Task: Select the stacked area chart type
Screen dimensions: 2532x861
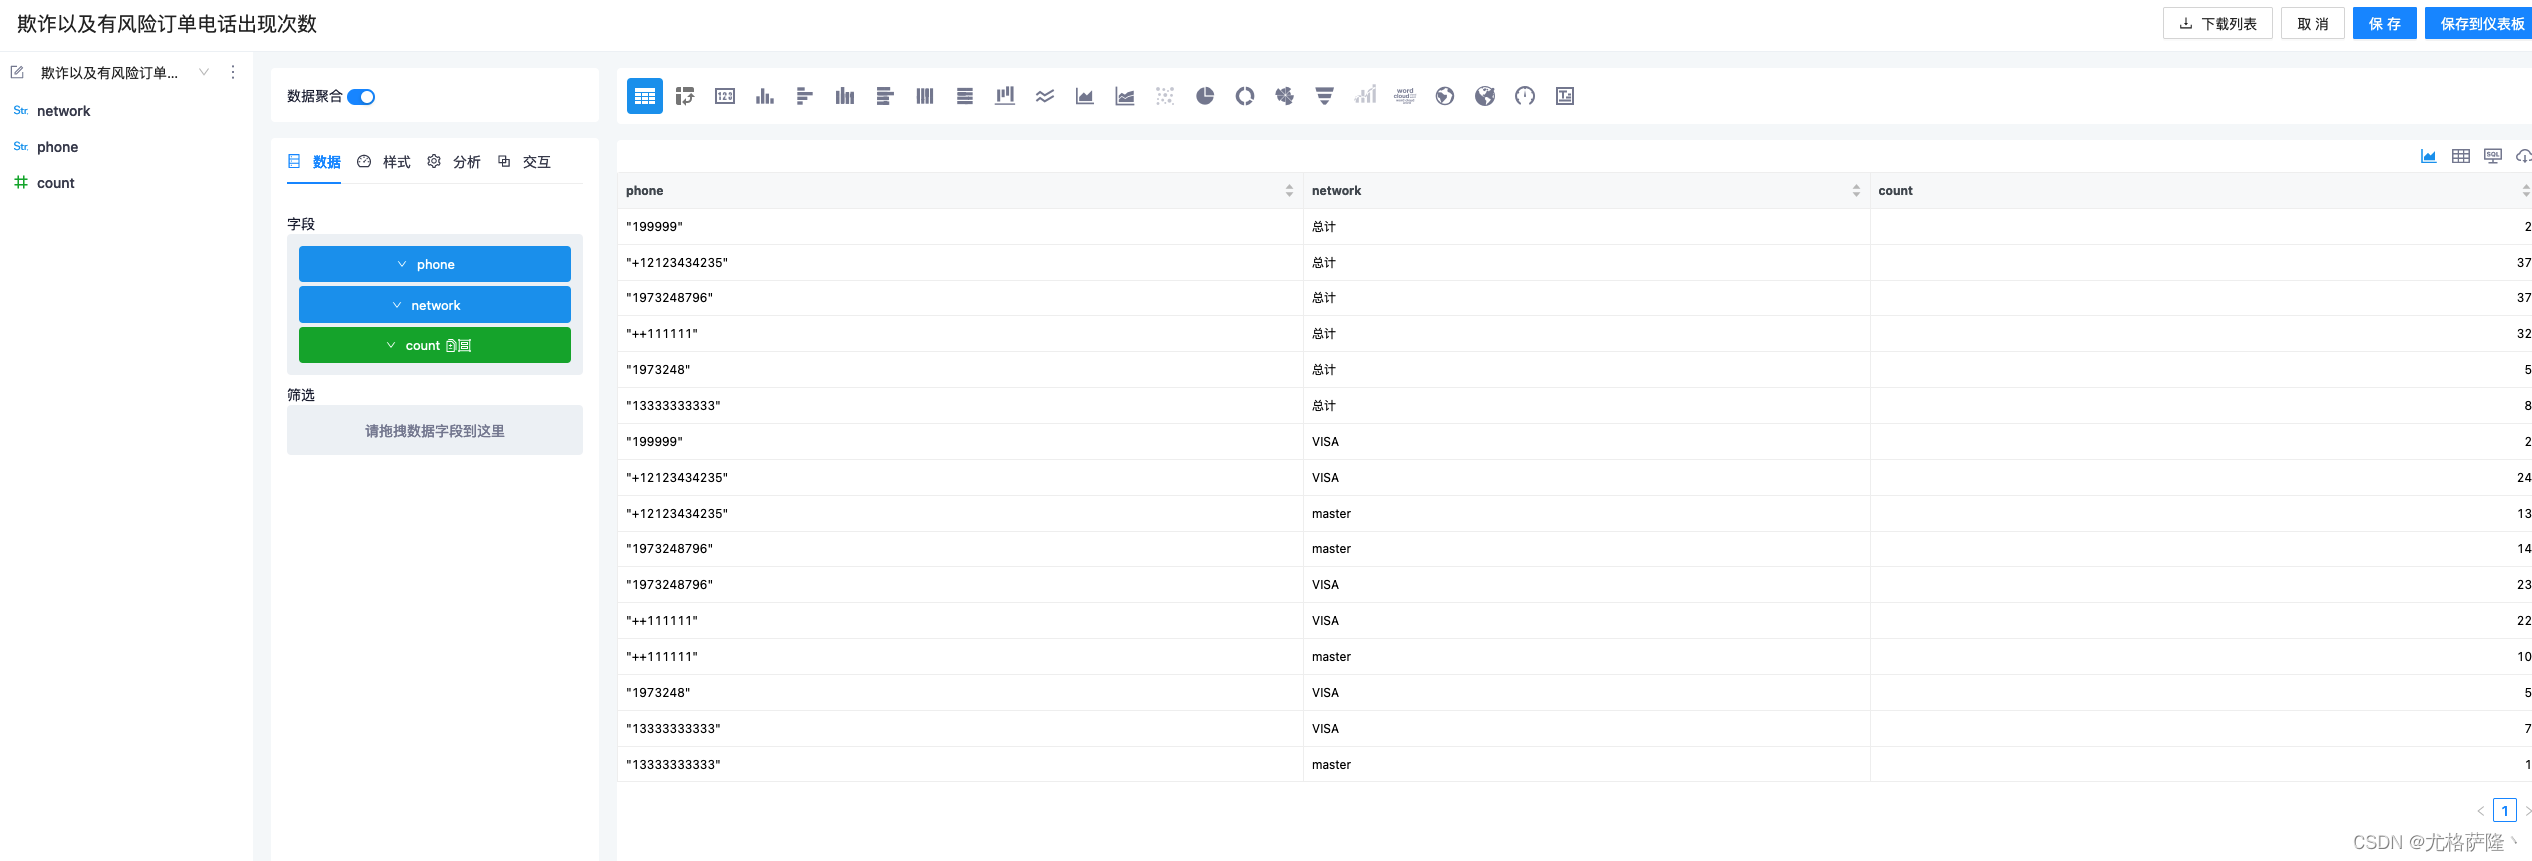Action: point(1125,96)
